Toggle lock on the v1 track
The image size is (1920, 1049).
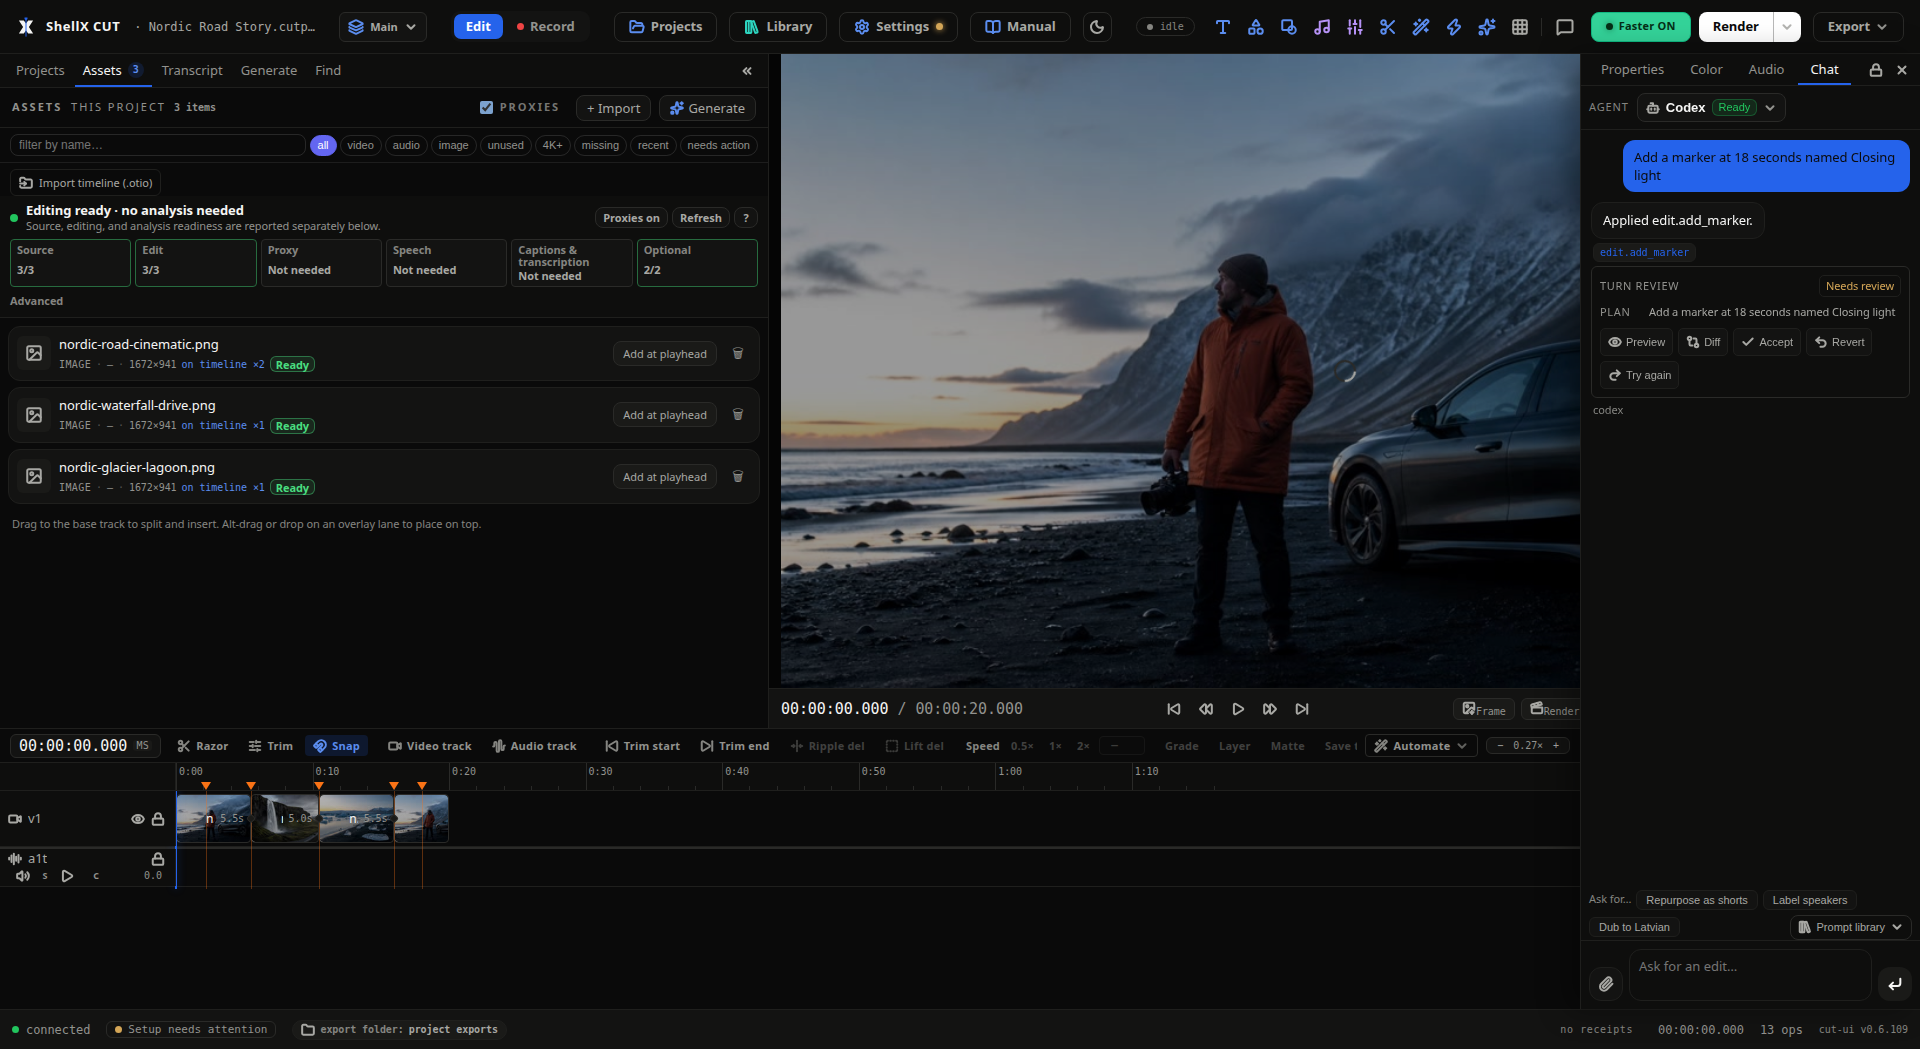point(158,819)
